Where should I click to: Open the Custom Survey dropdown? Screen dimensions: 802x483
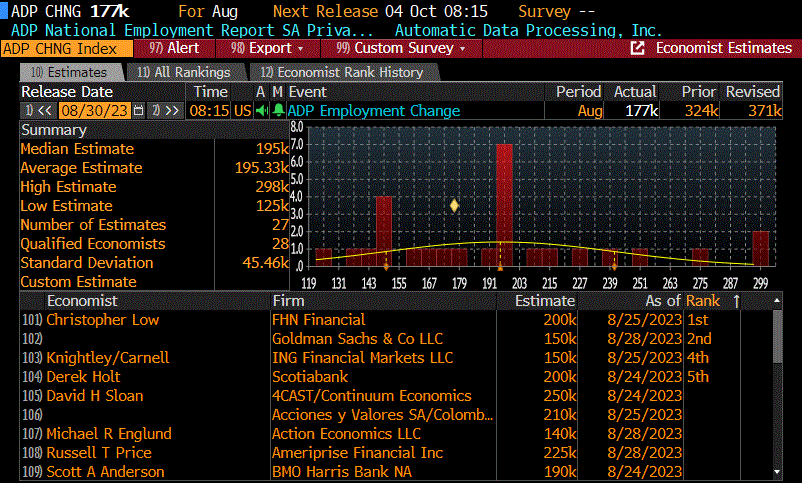(401, 48)
